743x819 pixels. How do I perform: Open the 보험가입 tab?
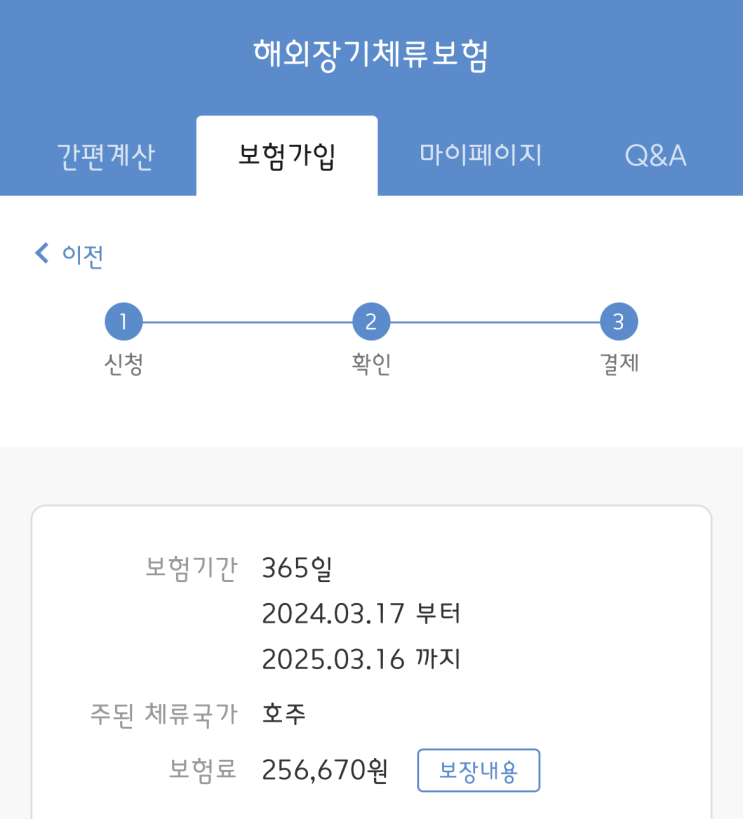[x=287, y=156]
